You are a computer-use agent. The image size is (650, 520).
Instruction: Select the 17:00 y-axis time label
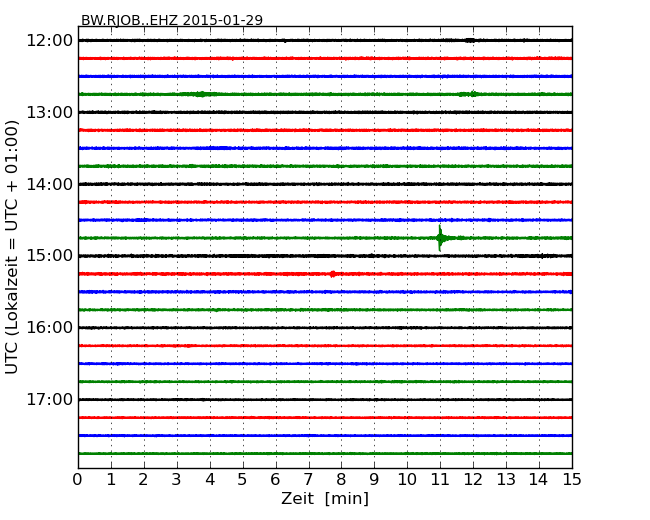click(x=50, y=399)
